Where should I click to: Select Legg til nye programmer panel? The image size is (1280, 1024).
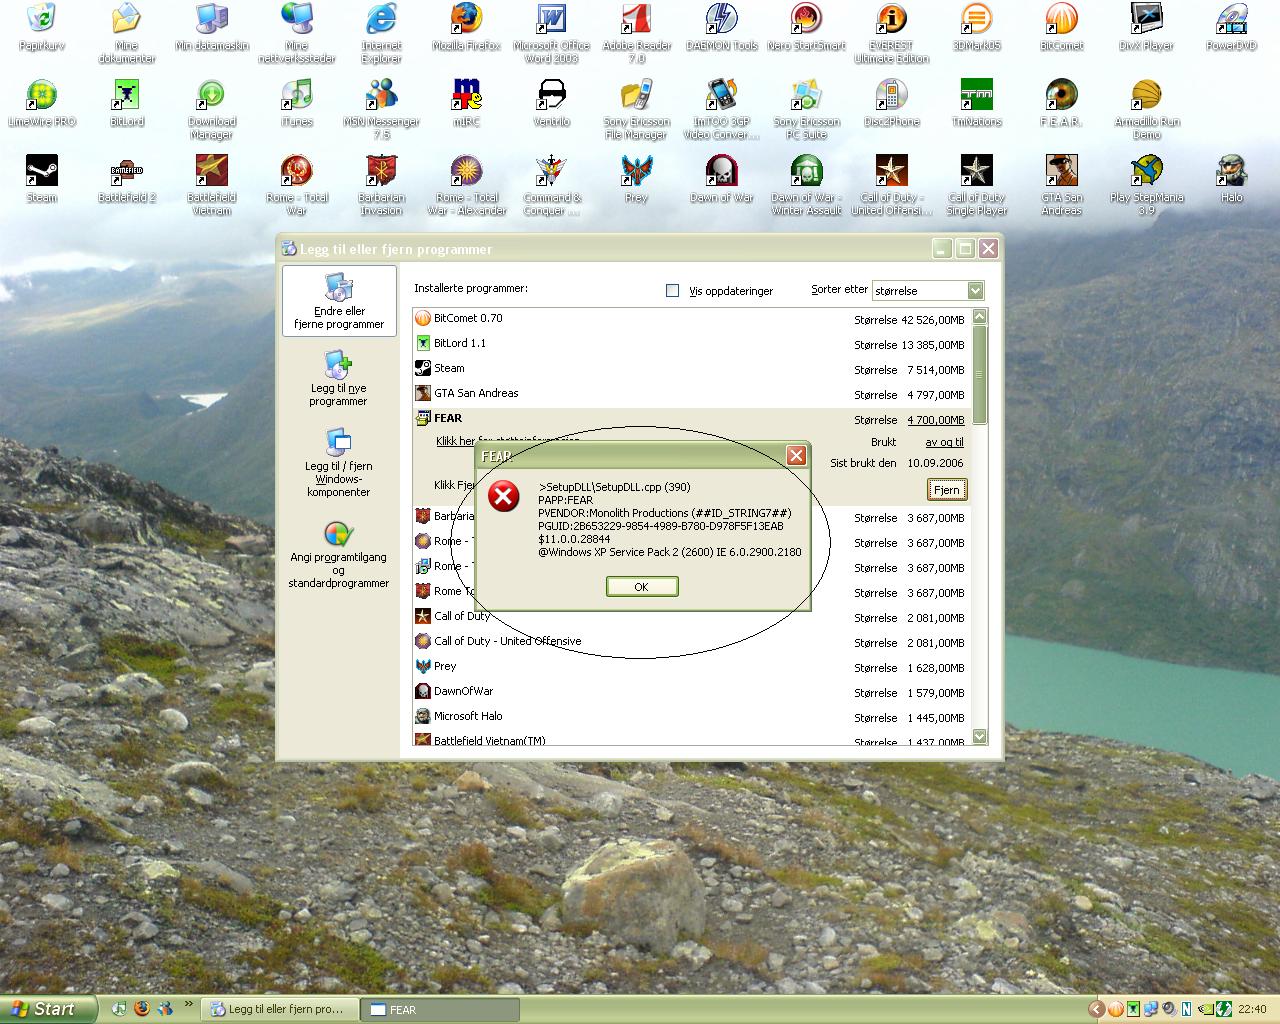[338, 378]
